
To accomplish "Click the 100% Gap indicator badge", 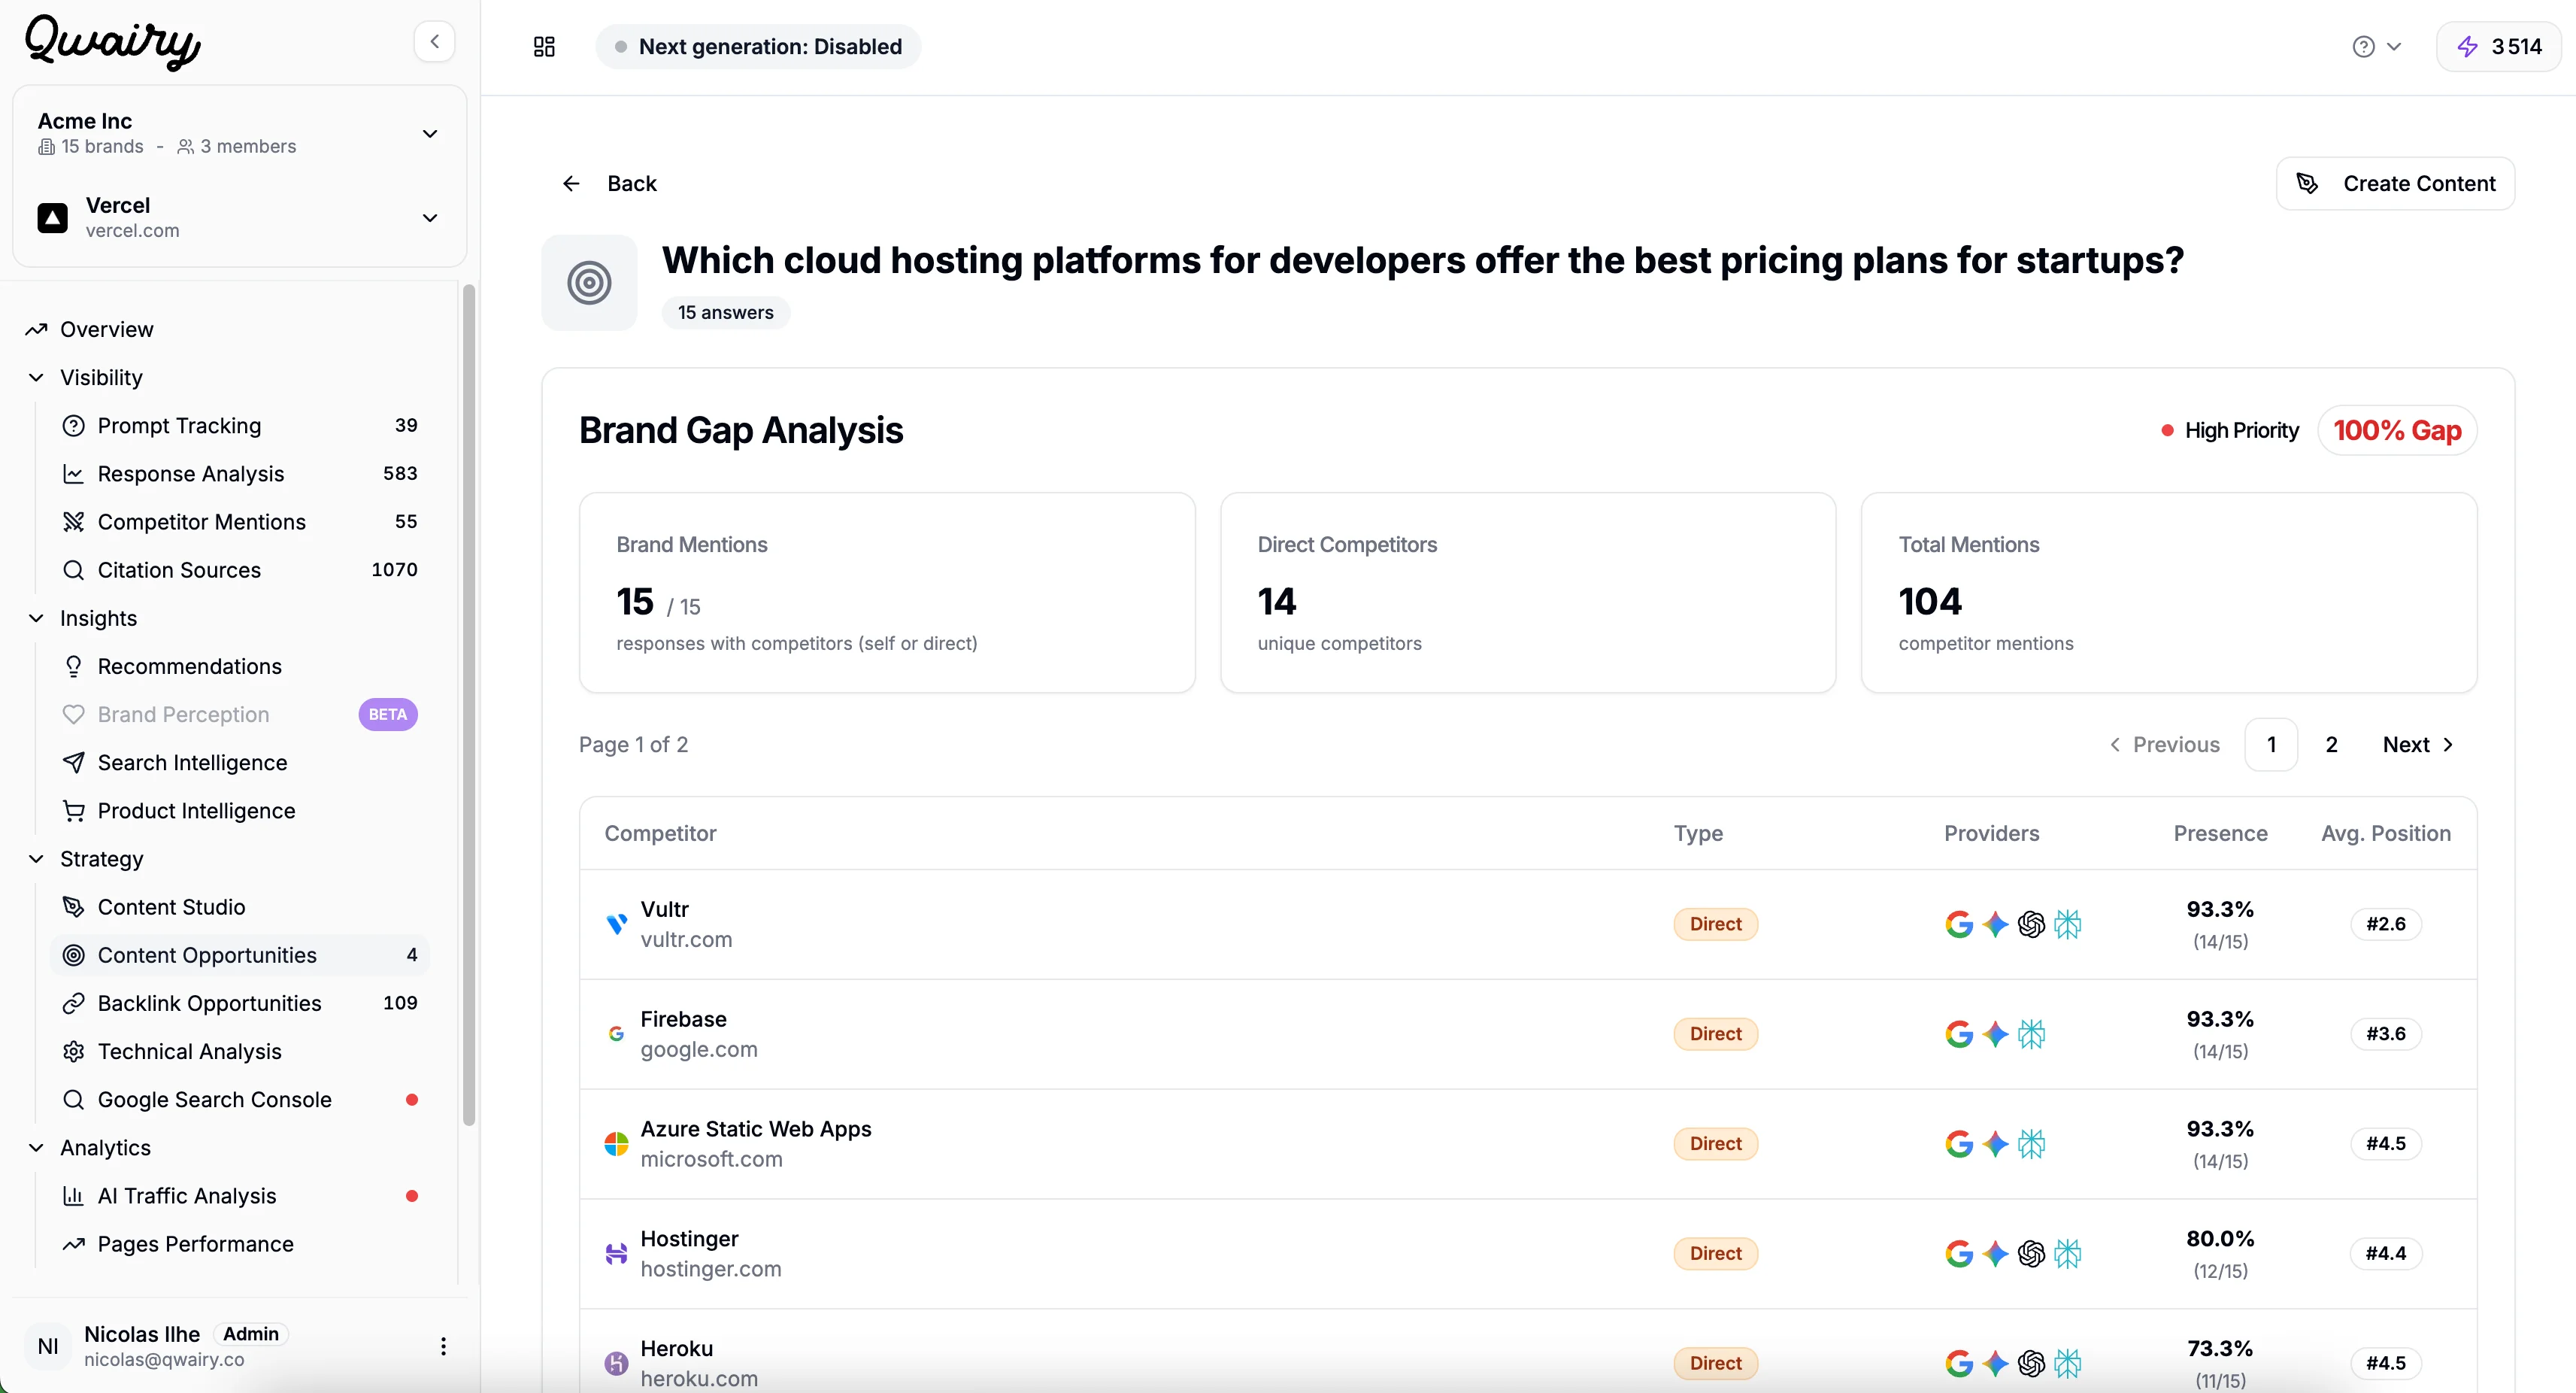I will pyautogui.click(x=2397, y=430).
